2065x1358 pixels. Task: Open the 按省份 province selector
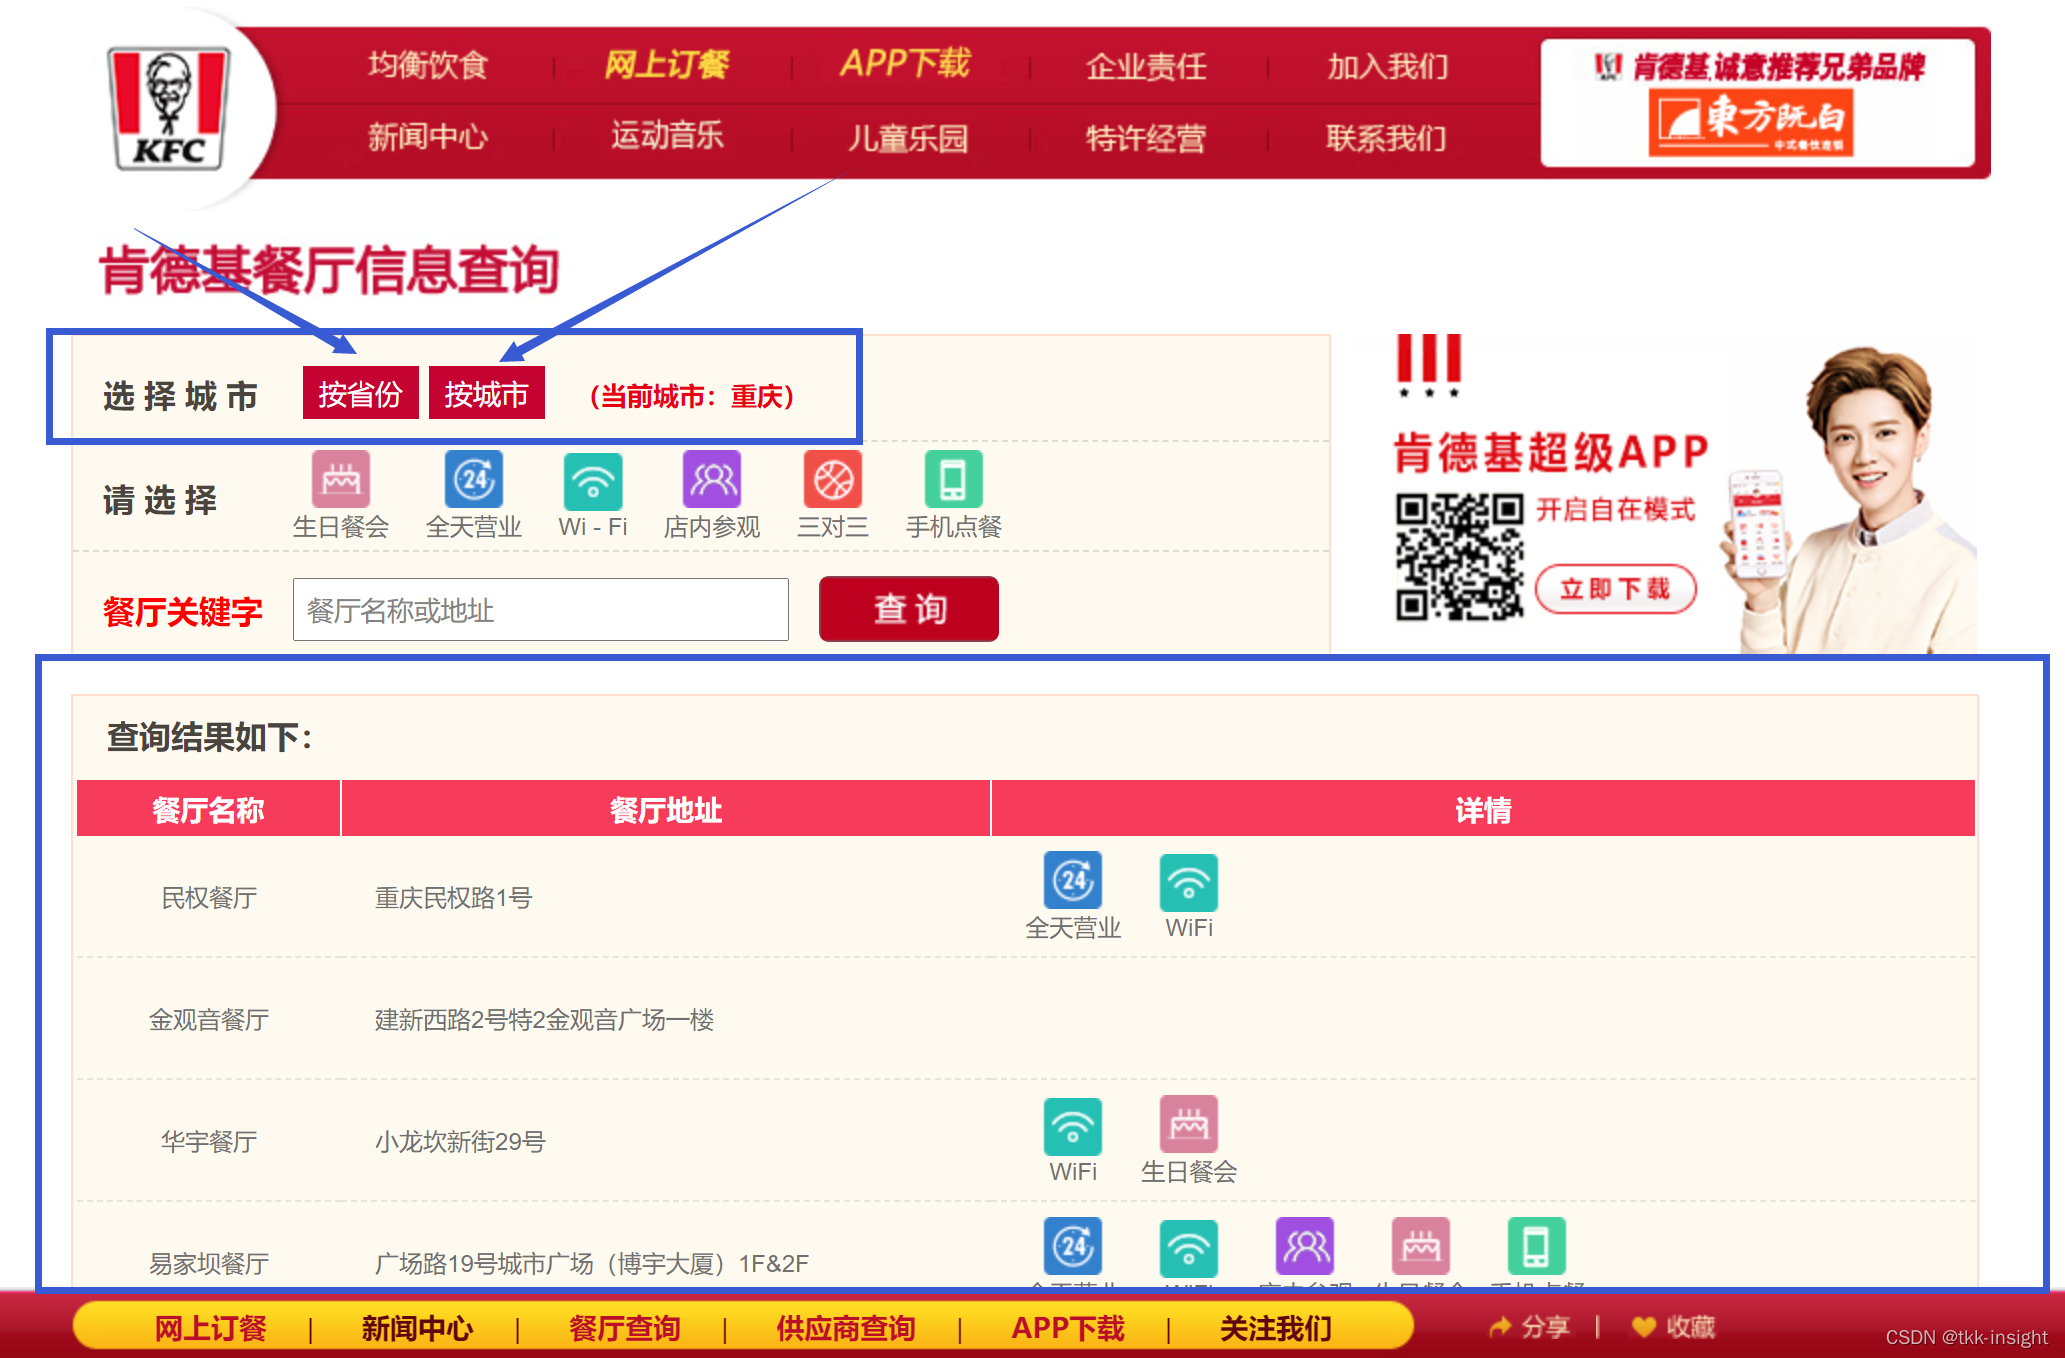coord(360,394)
